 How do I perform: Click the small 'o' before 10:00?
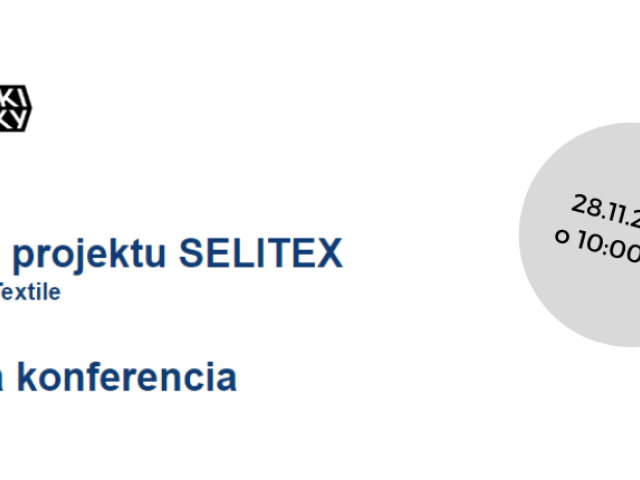click(x=562, y=237)
